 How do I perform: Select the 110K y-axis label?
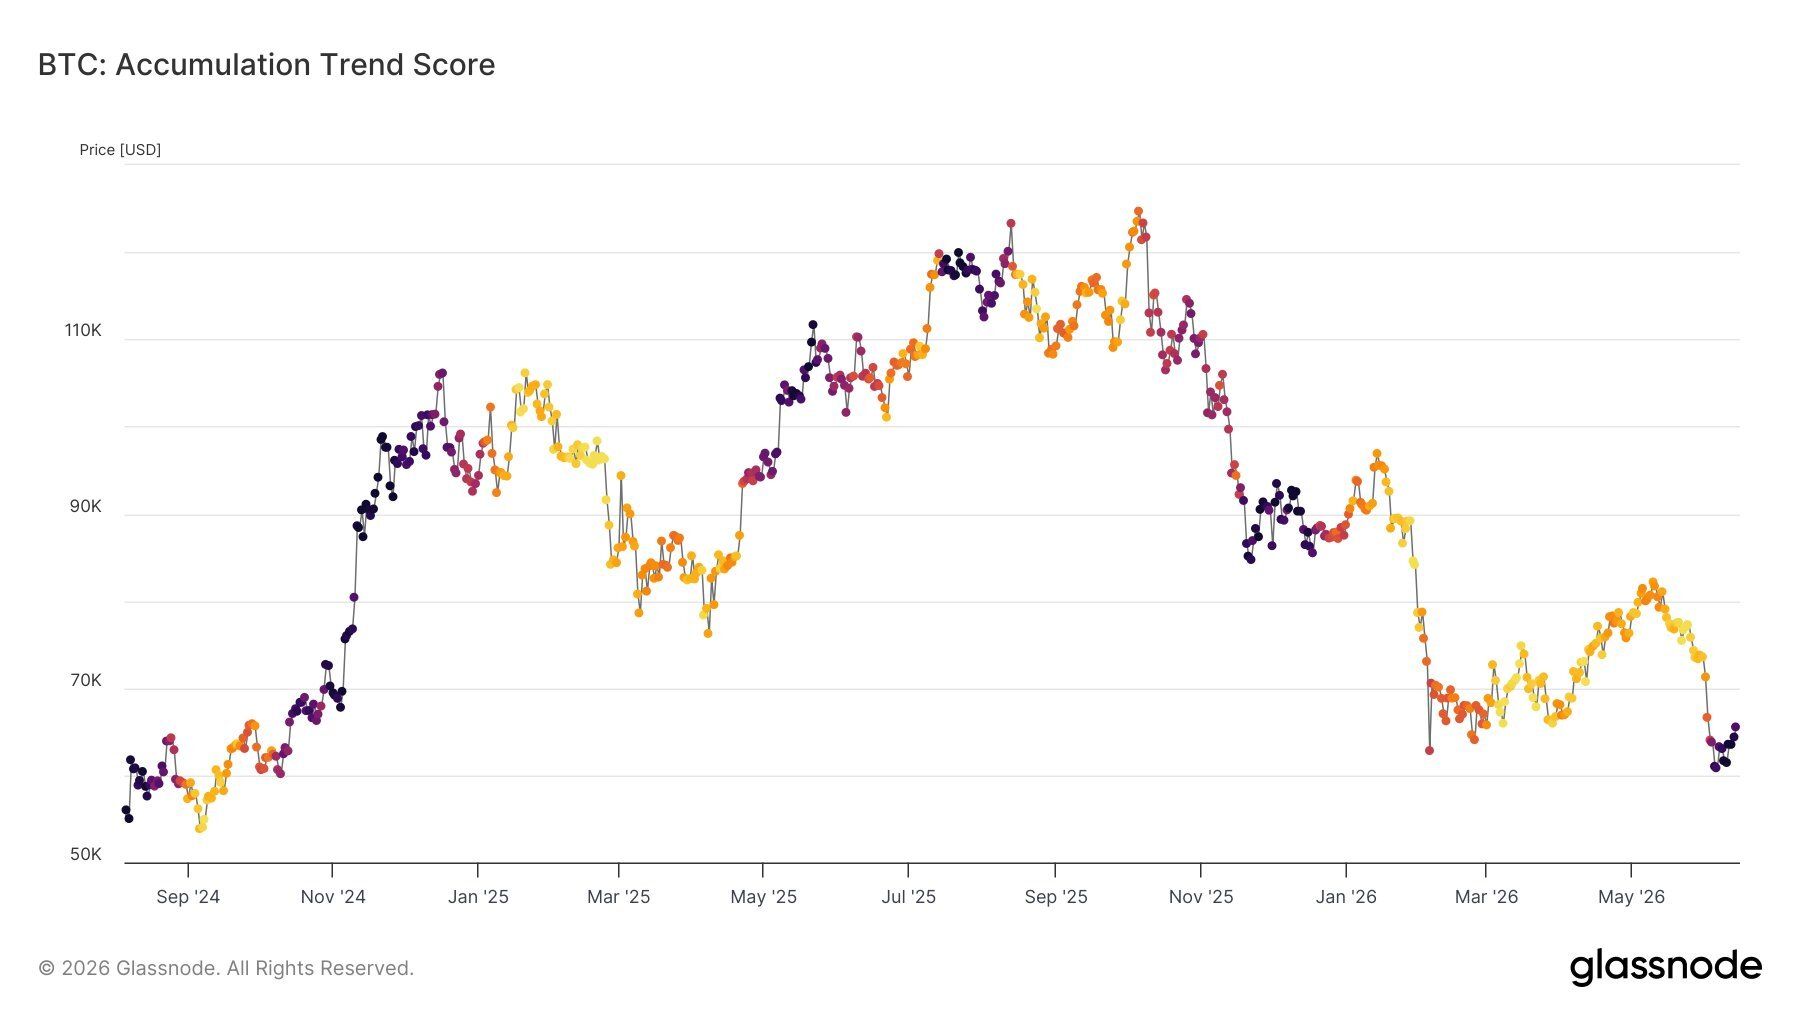click(x=83, y=330)
